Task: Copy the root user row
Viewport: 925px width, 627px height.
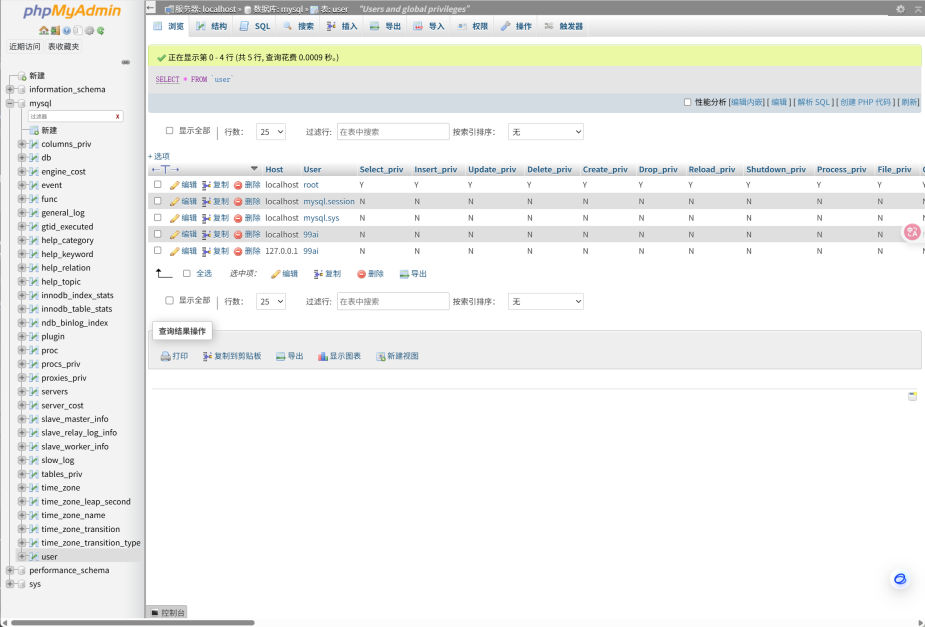Action: [x=215, y=185]
